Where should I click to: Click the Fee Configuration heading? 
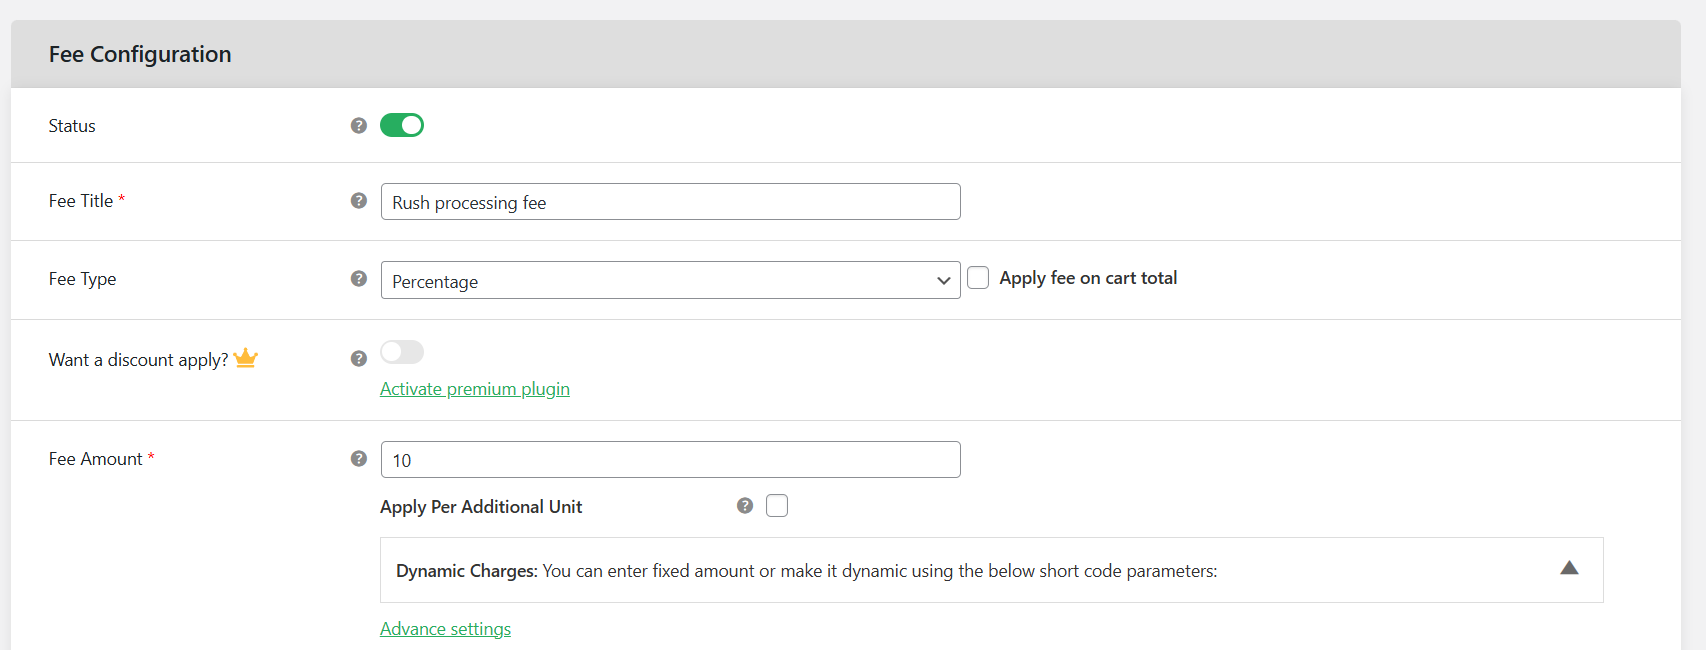(140, 54)
